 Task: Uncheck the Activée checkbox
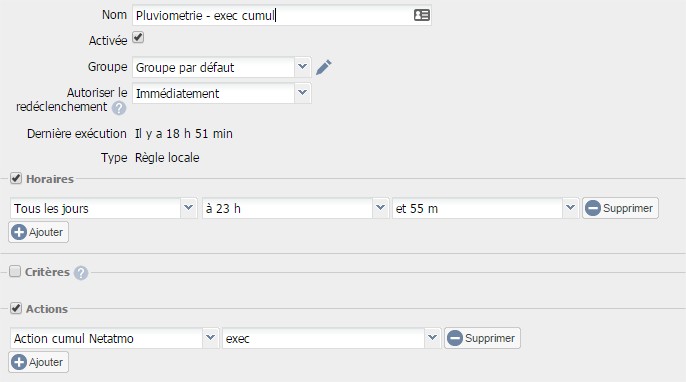tap(138, 37)
